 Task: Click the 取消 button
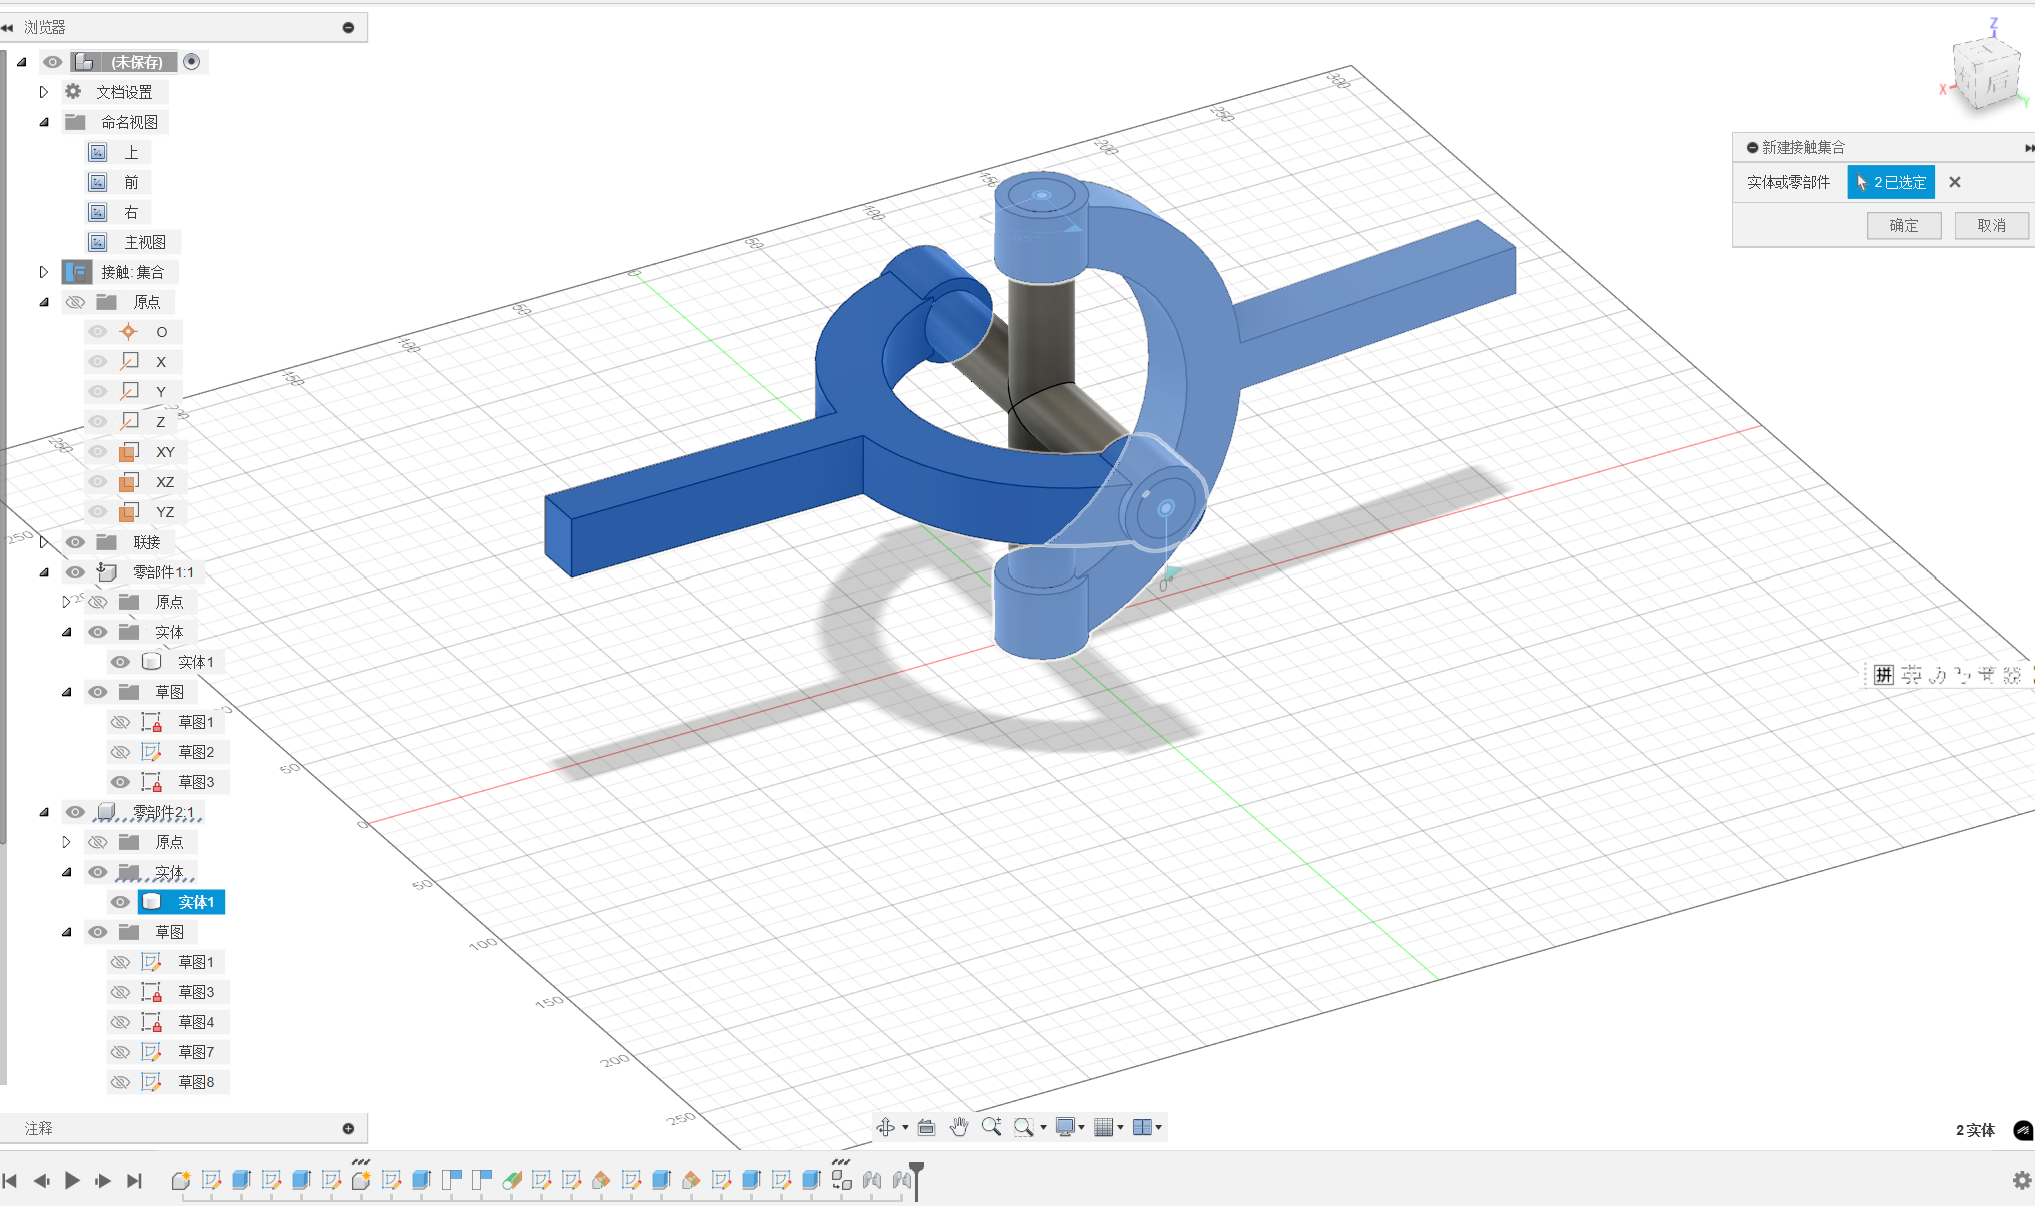(1991, 225)
